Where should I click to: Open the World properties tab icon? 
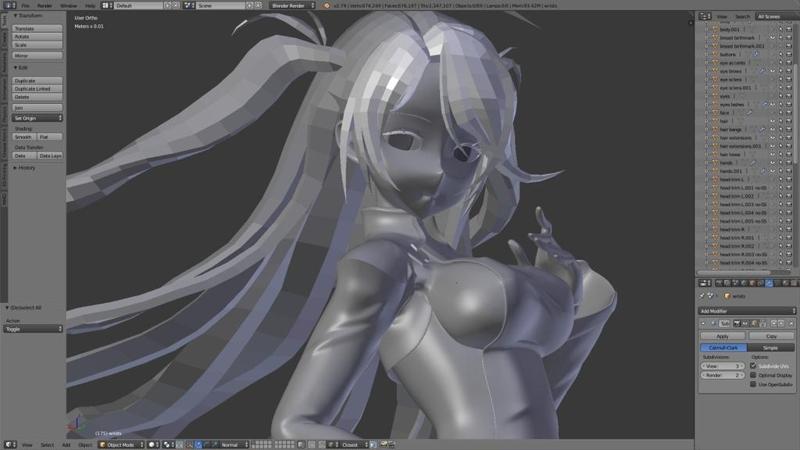(743, 283)
